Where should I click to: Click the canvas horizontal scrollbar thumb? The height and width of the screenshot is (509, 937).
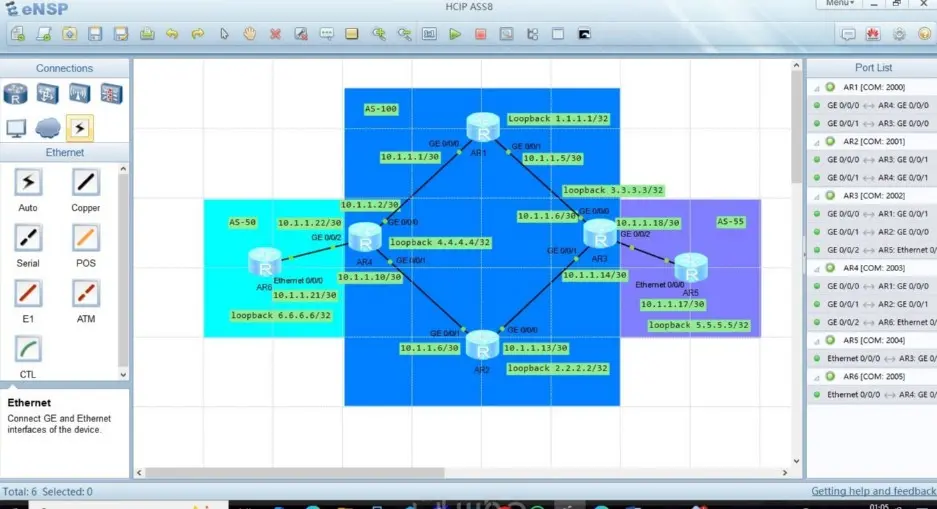[x=295, y=473]
